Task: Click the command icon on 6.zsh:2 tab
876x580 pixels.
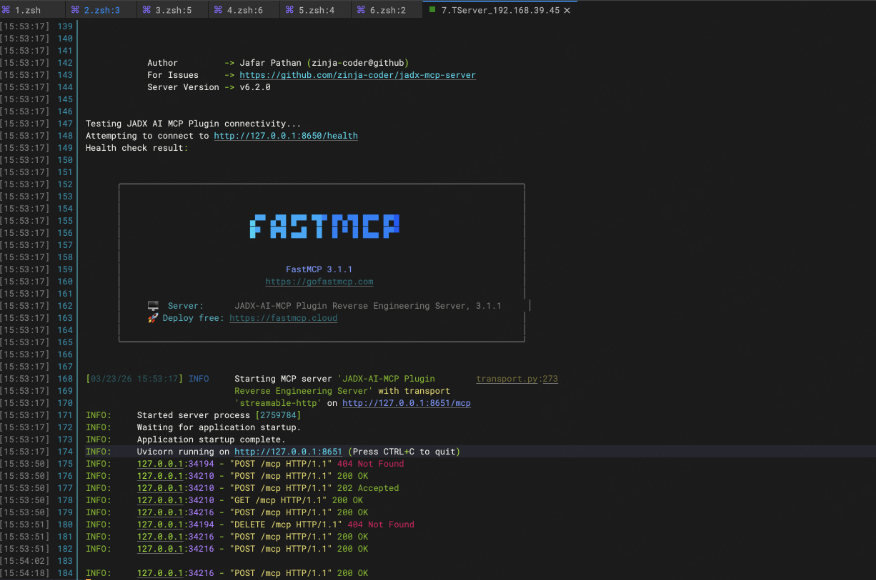Action: 361,10
